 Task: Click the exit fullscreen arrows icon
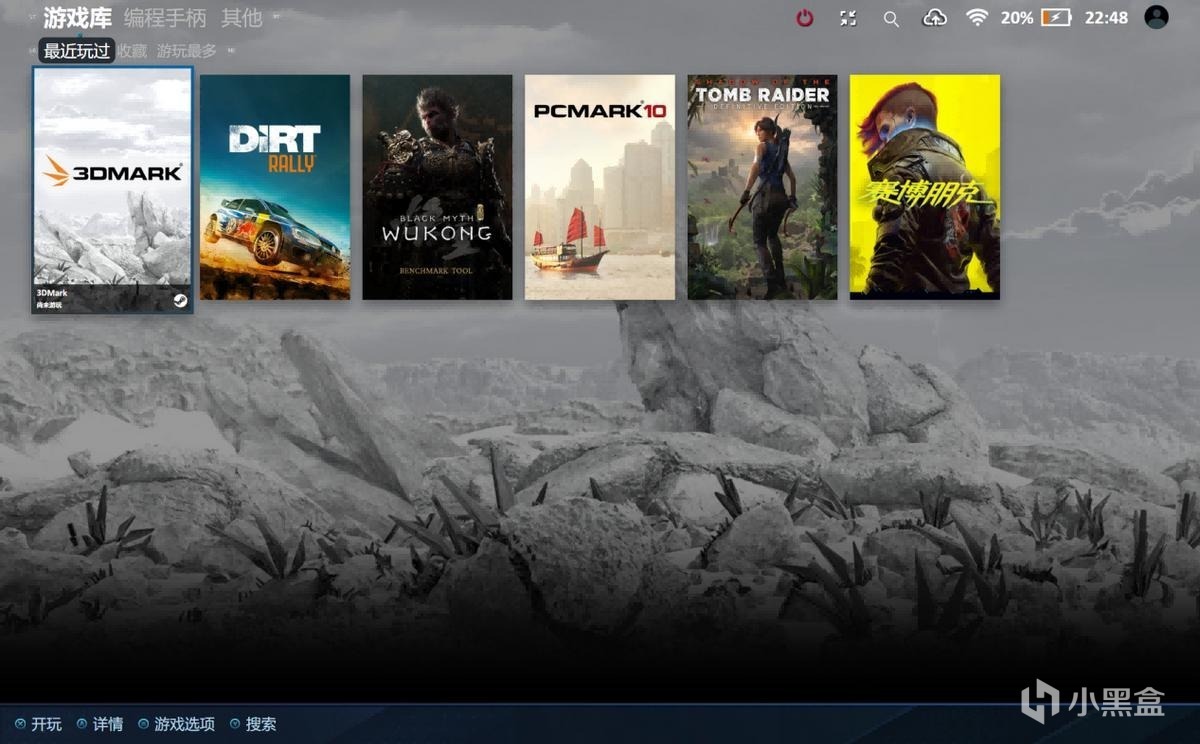[x=848, y=18]
